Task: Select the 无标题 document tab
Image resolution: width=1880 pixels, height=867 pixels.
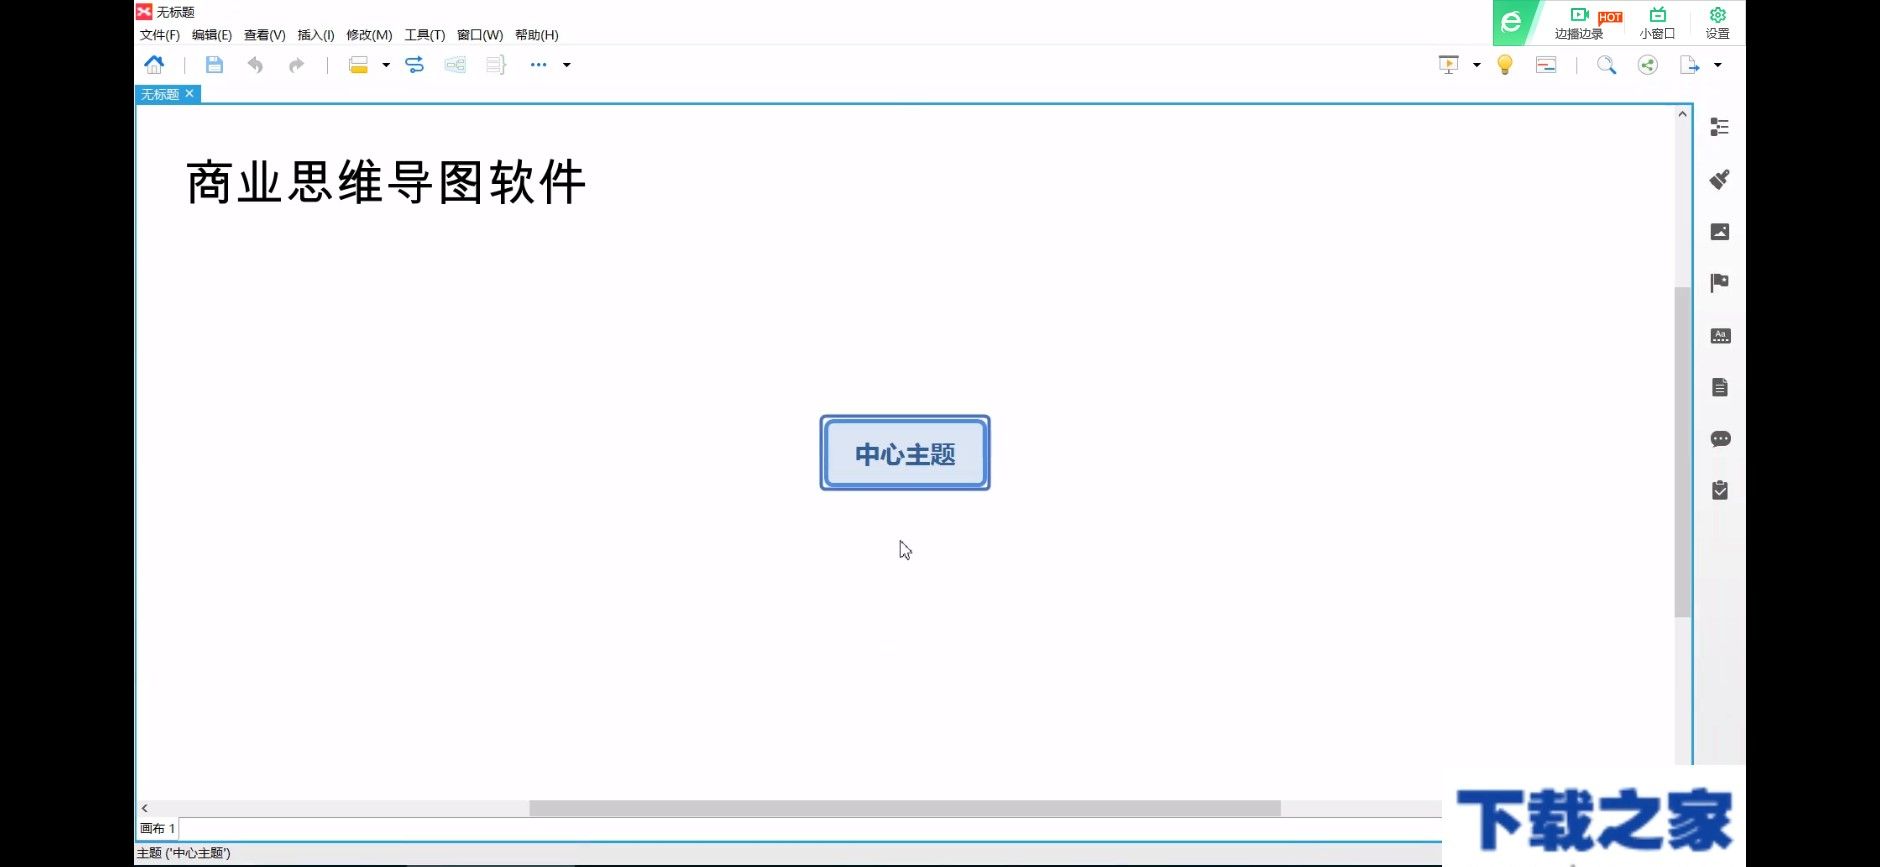Action: click(x=160, y=94)
